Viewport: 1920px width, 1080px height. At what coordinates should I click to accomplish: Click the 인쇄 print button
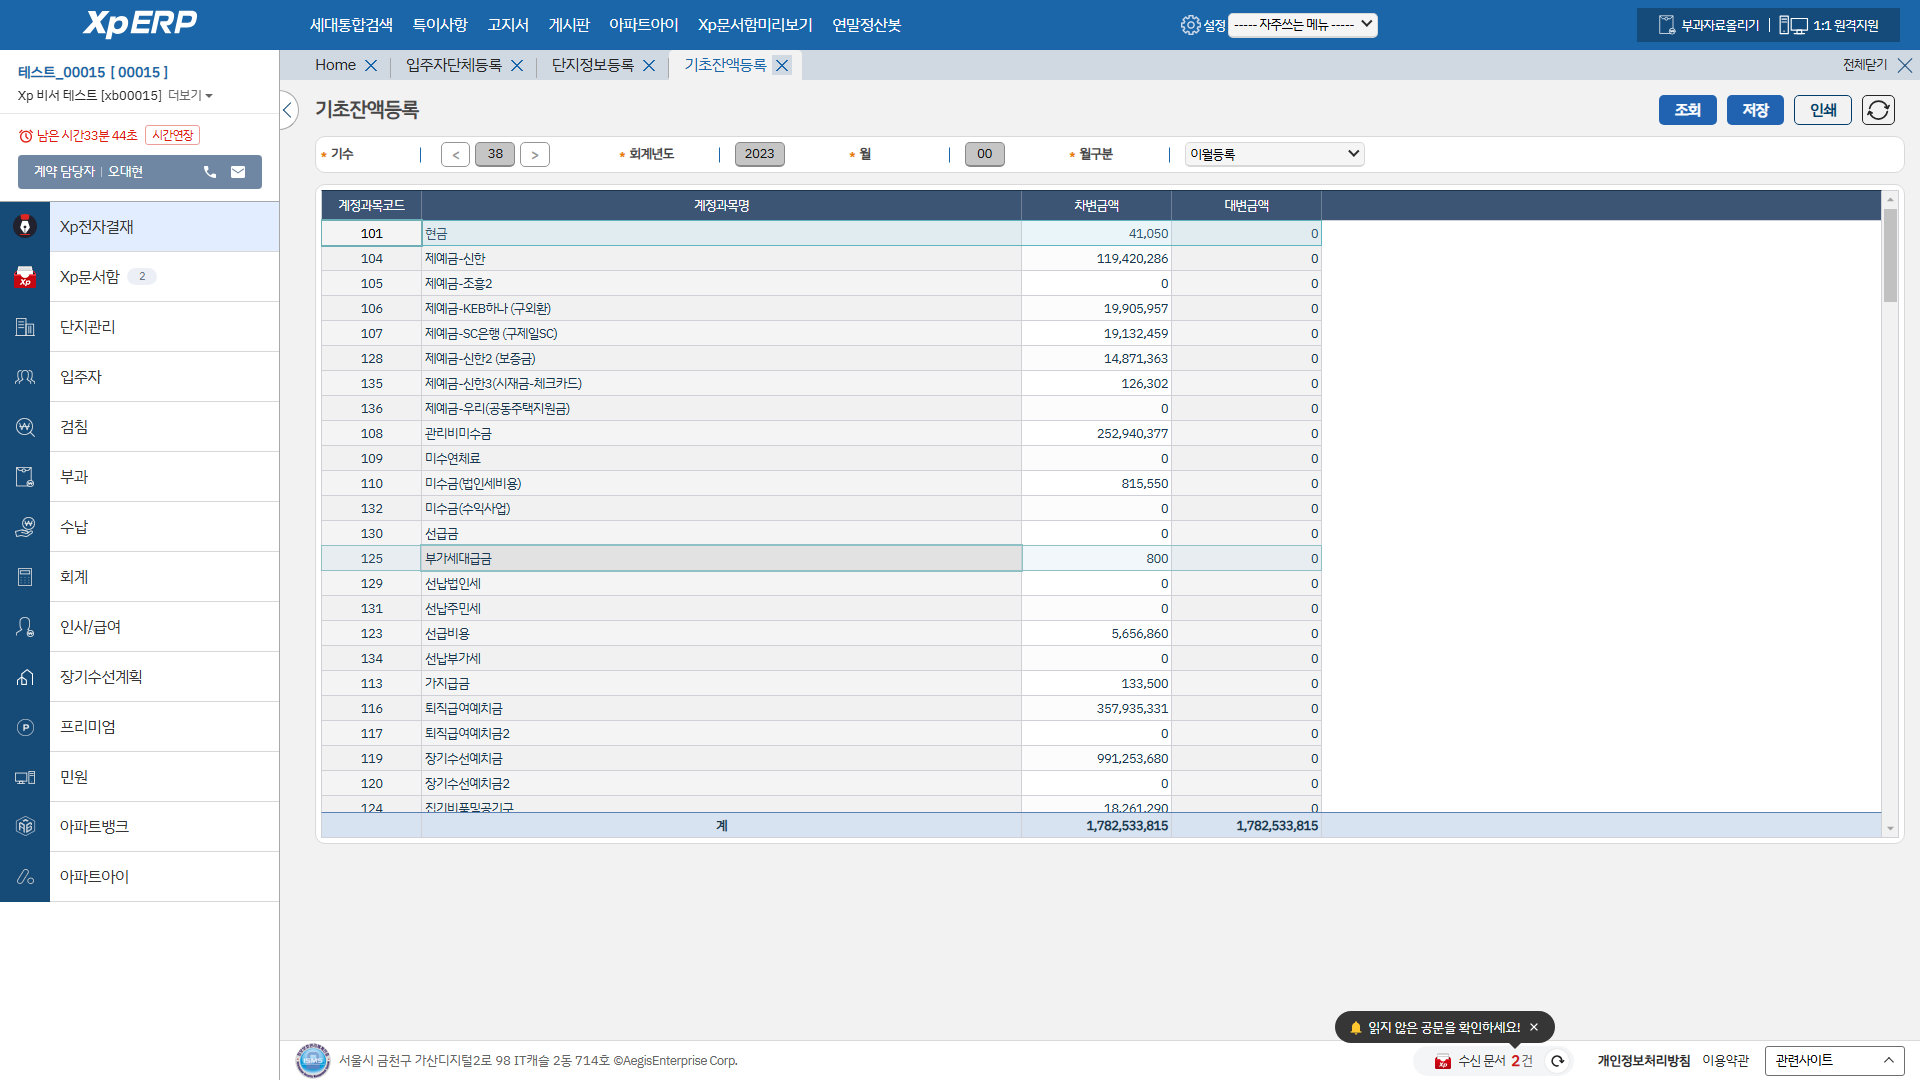click(1823, 110)
